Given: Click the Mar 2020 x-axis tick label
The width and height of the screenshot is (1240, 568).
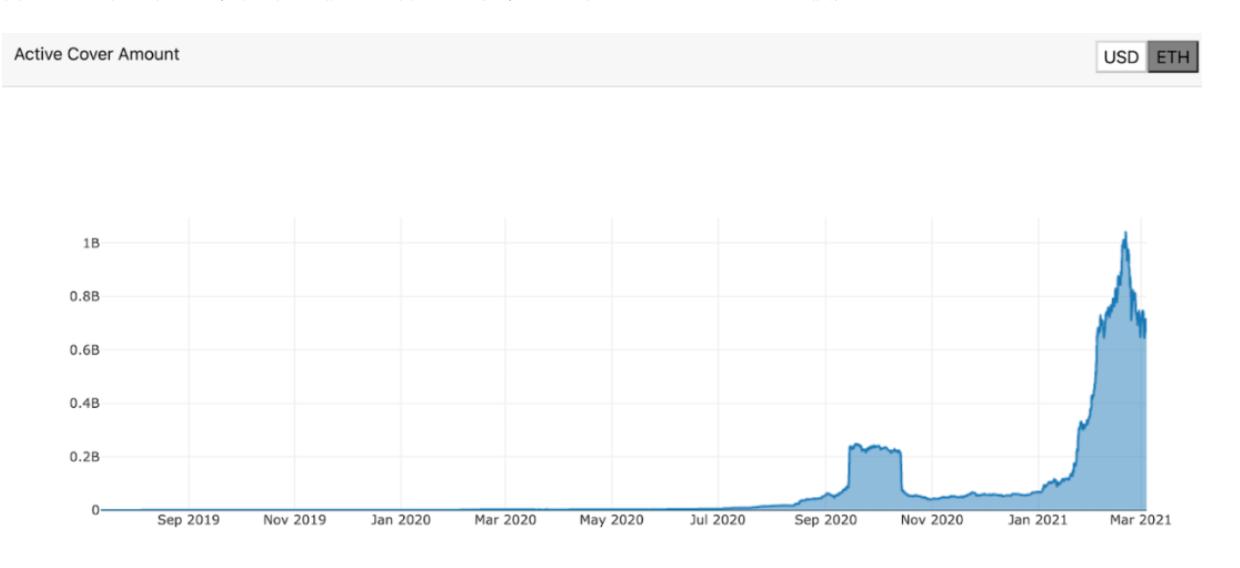Looking at the screenshot, I should tap(505, 520).
